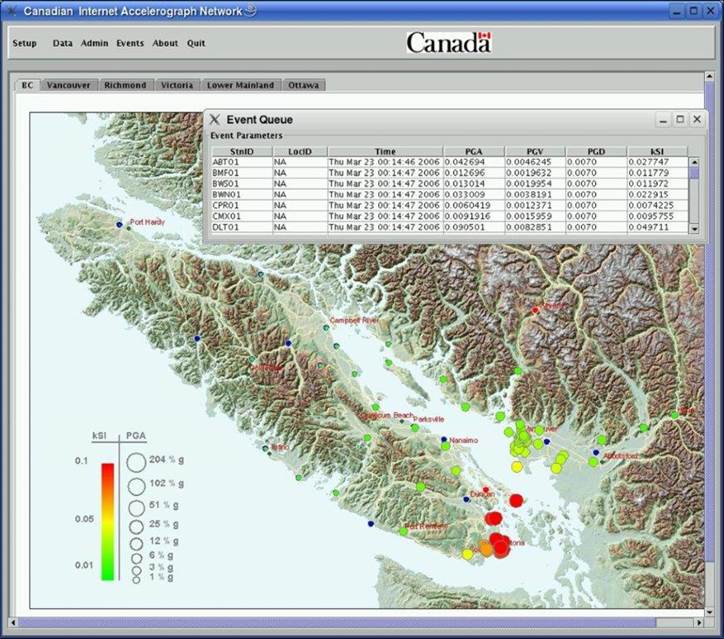Click the main window title bar app icon

click(11, 11)
